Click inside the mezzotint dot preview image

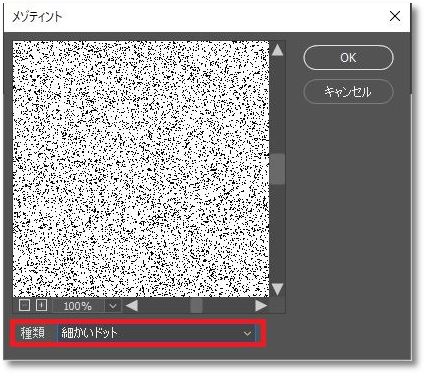[141, 169]
